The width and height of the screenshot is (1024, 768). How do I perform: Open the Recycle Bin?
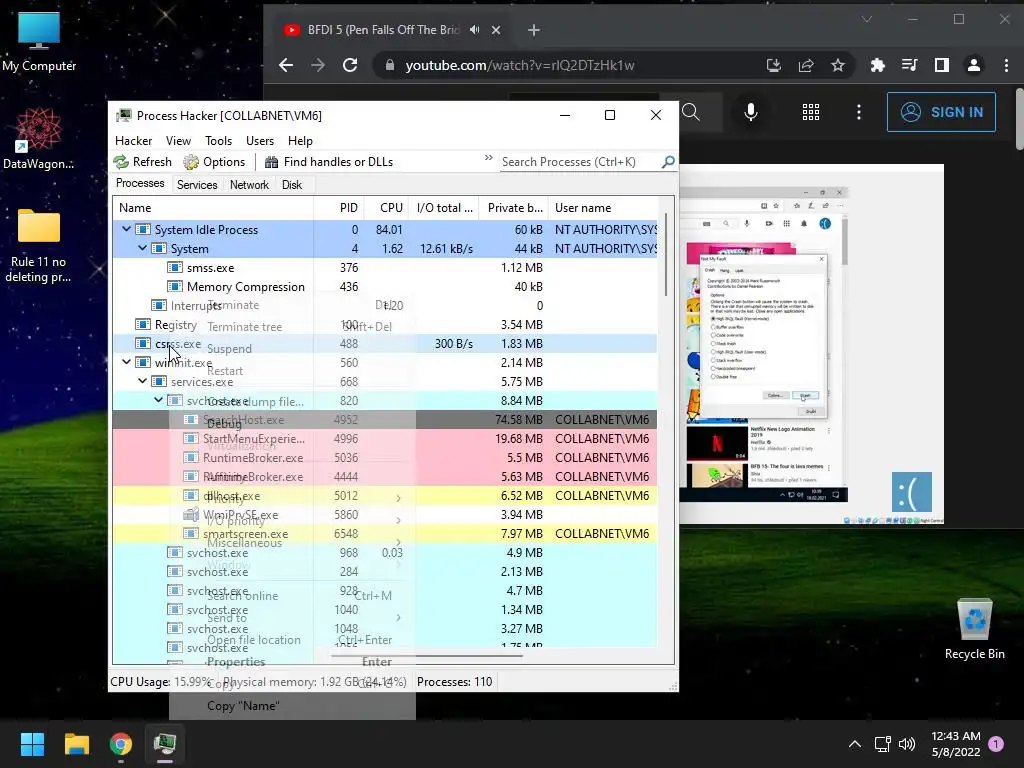pos(974,629)
